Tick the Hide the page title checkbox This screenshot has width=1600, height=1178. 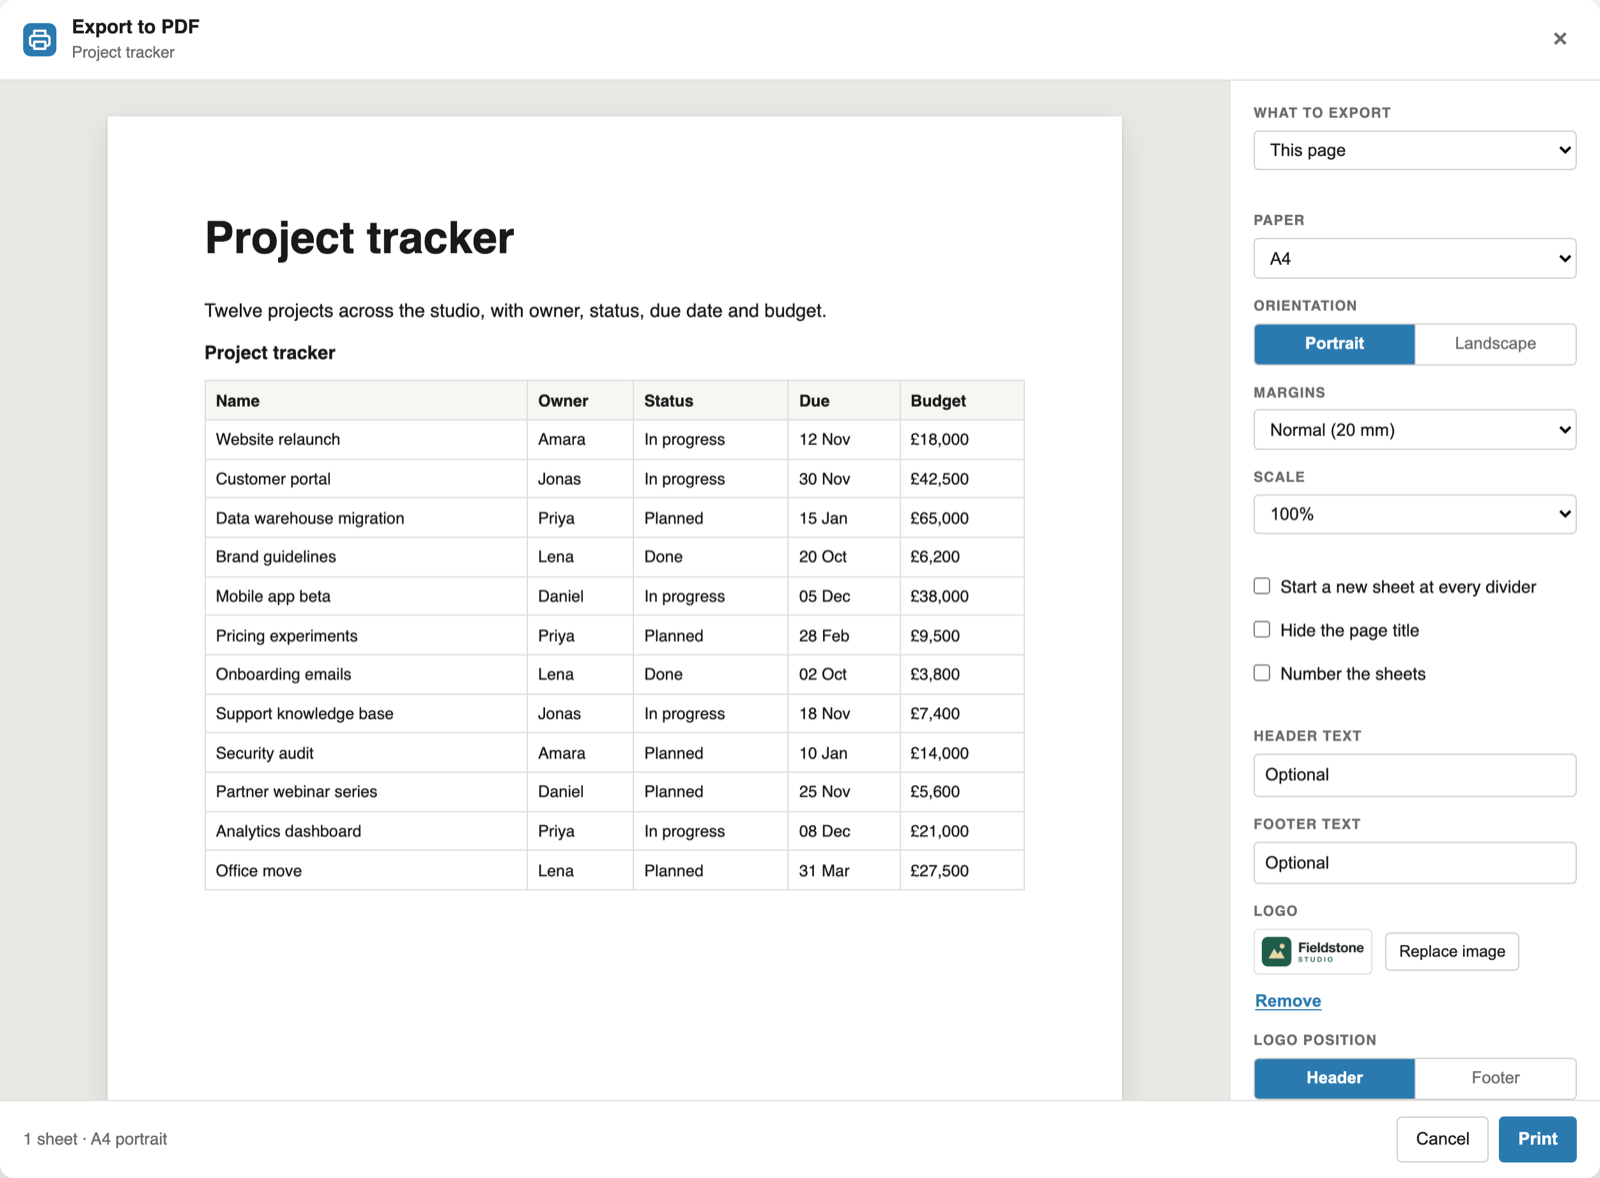(1262, 630)
